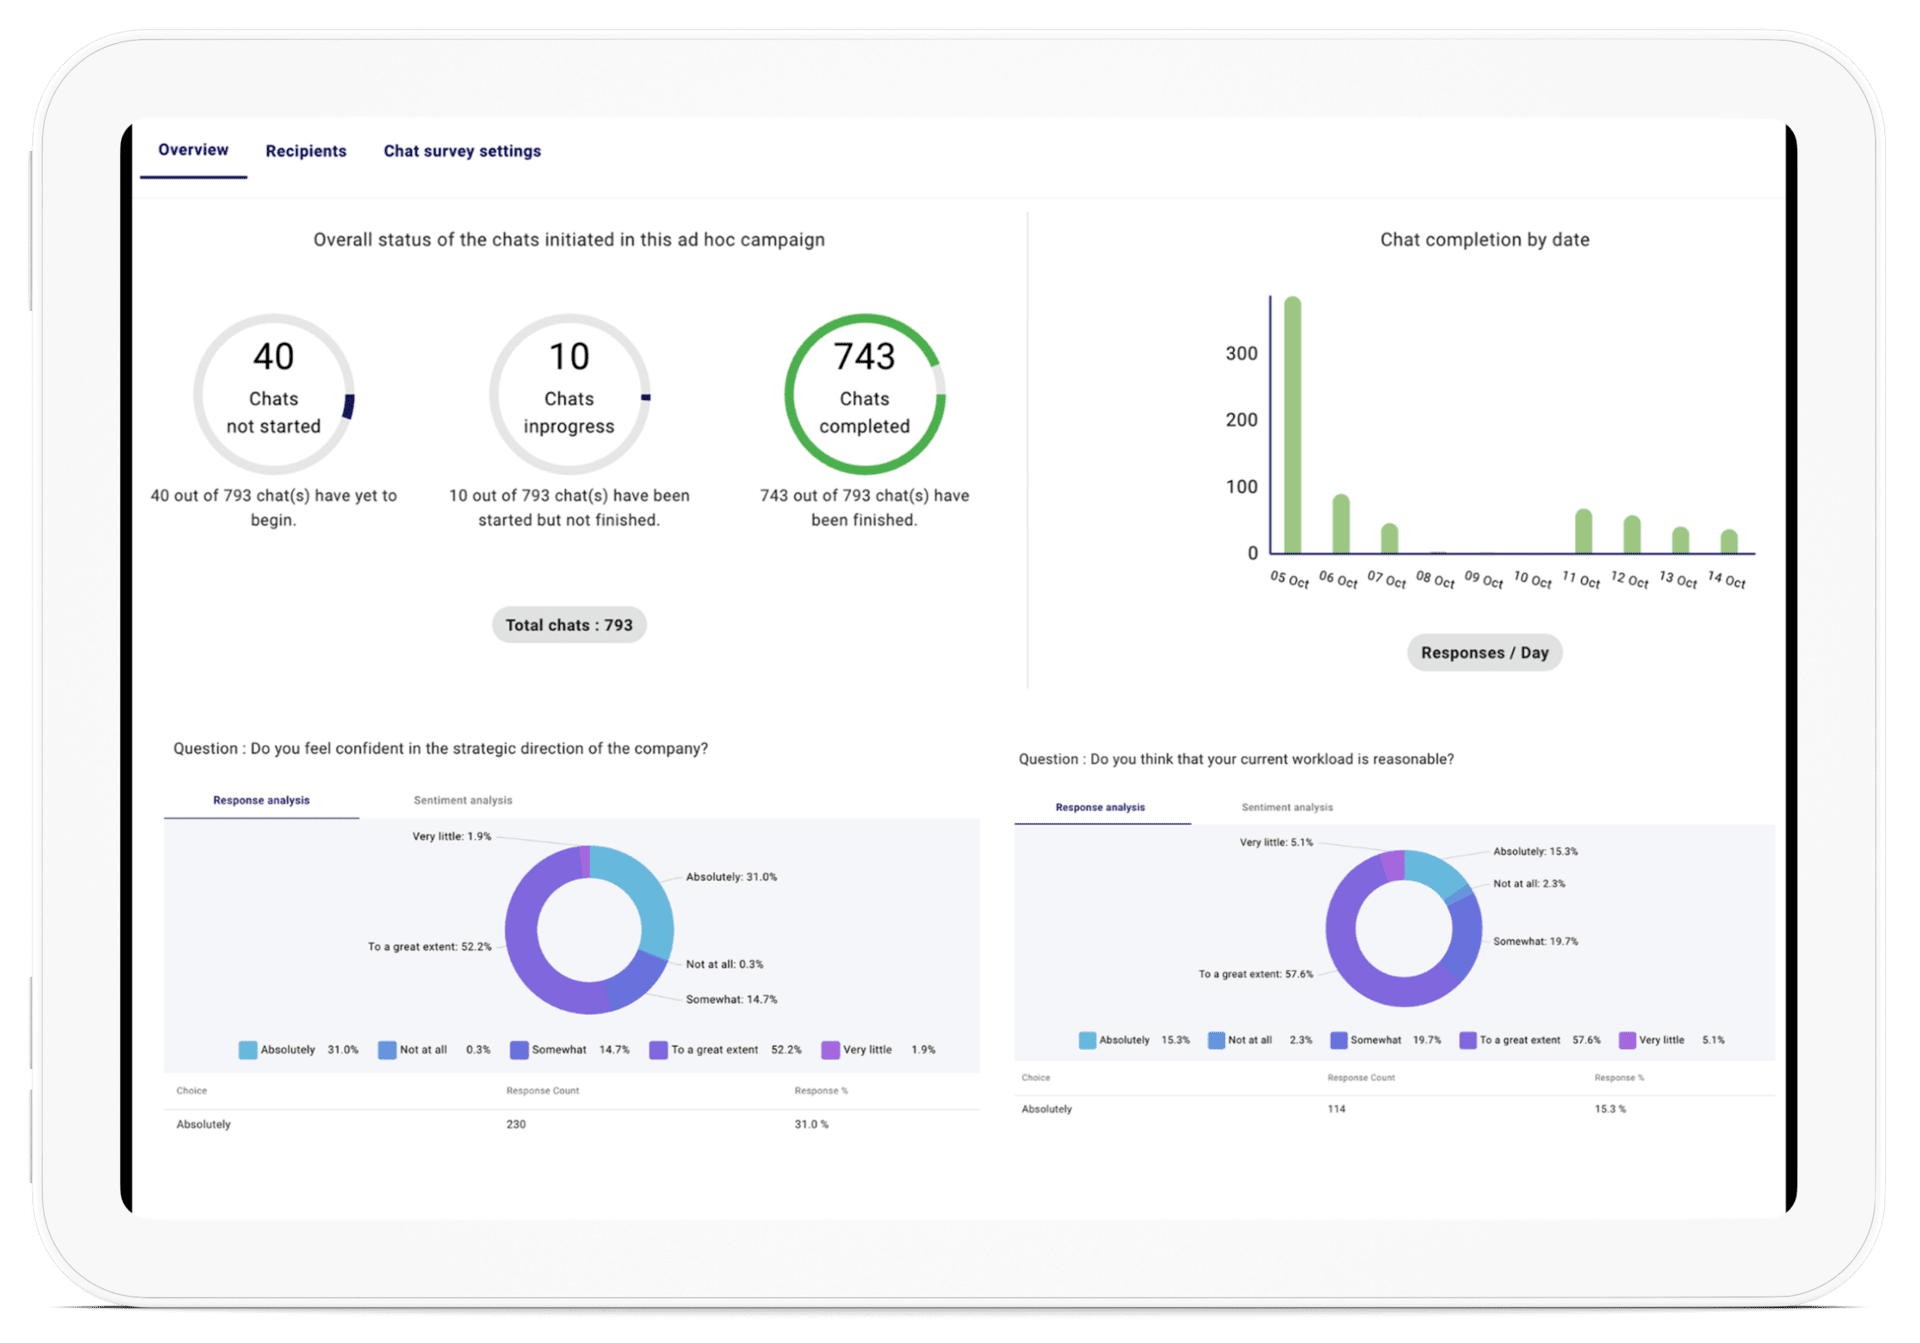The width and height of the screenshot is (1920, 1343).
Task: Click the Responses / Day button
Action: [x=1484, y=653]
